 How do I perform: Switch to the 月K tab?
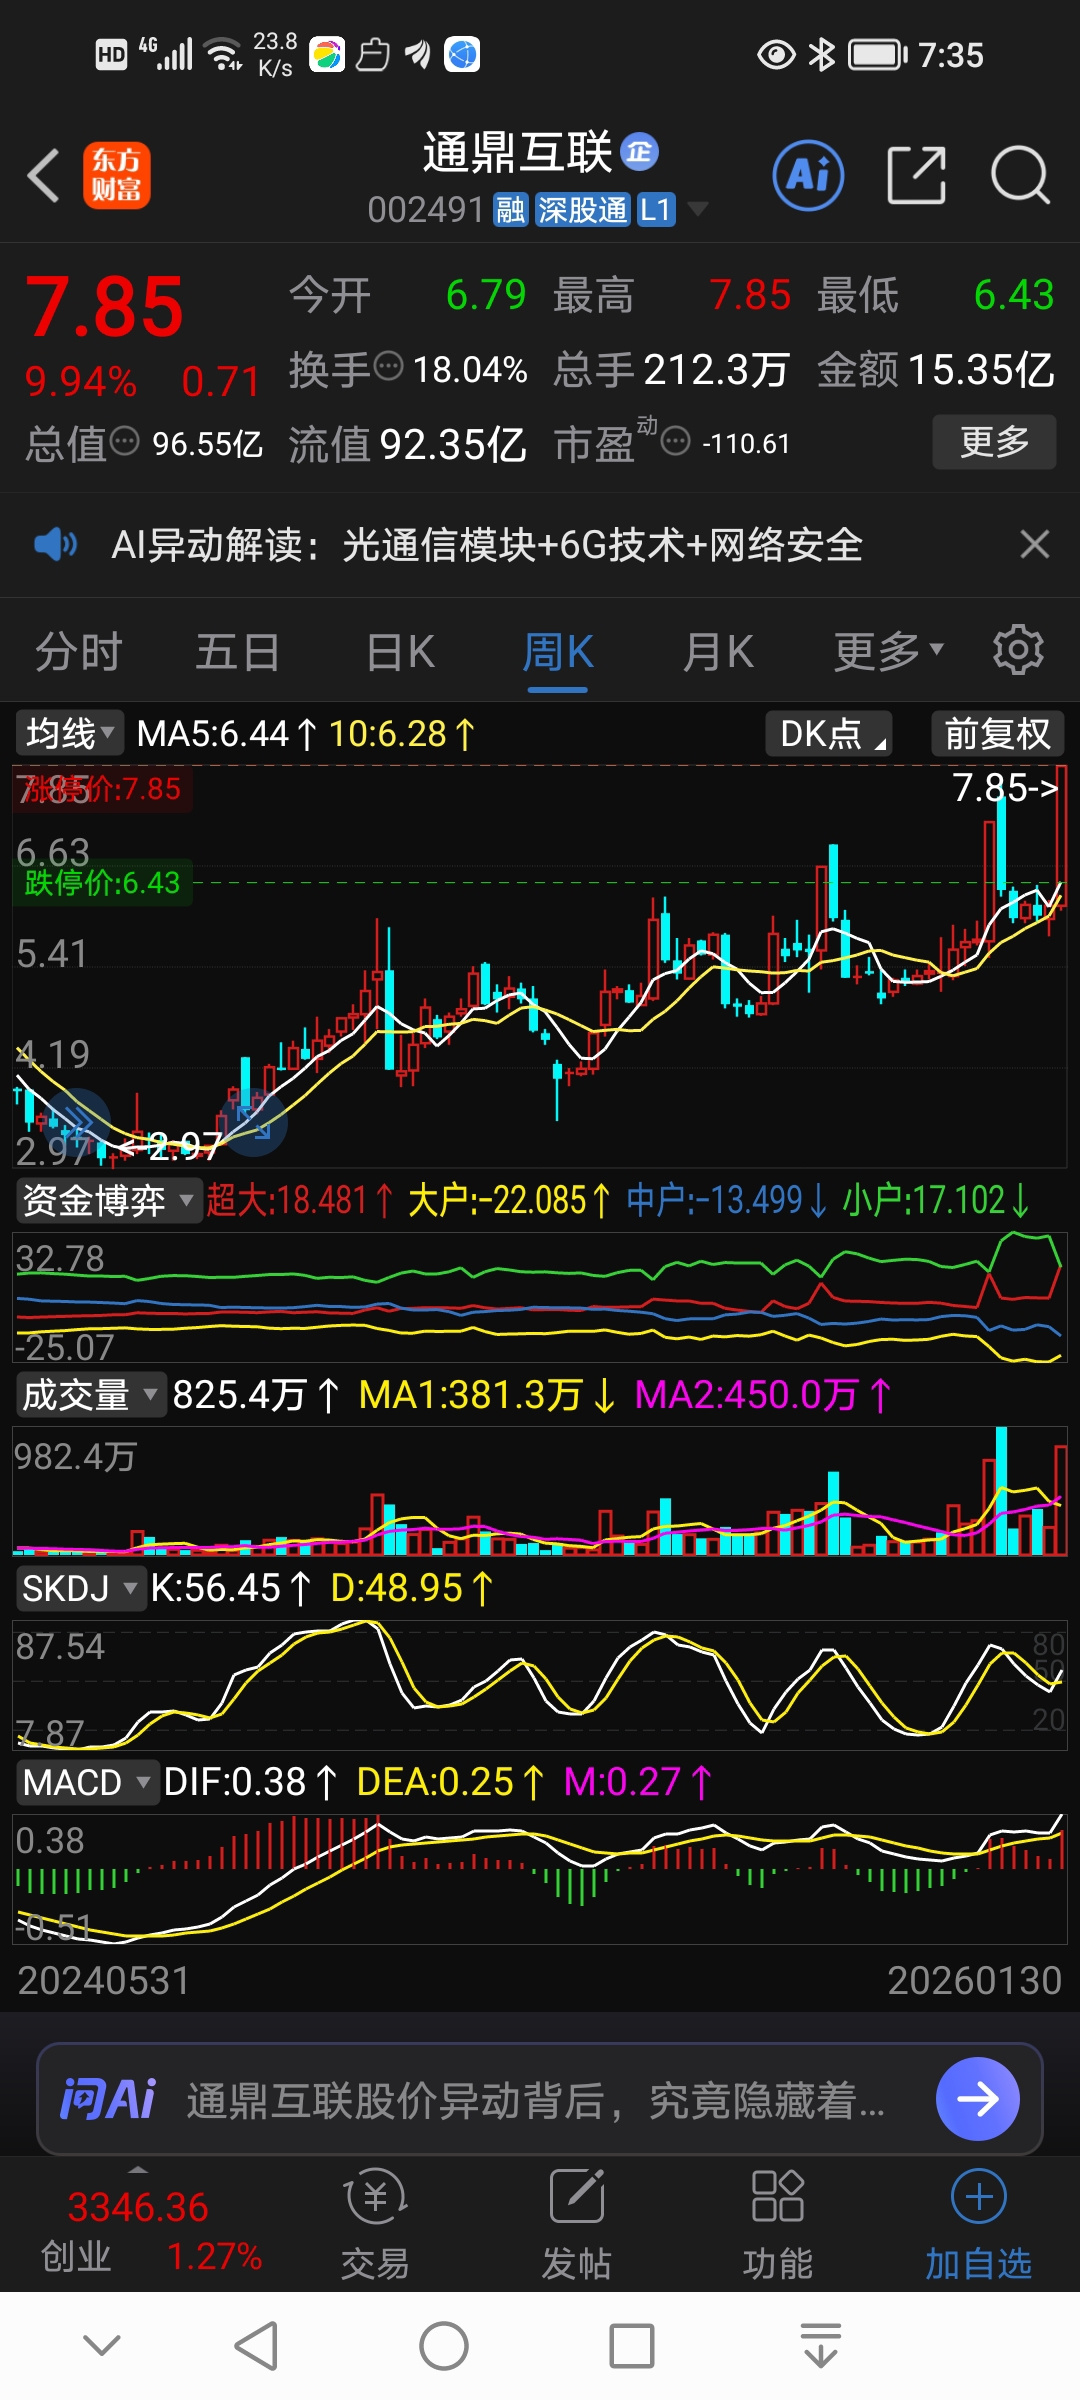tap(718, 652)
